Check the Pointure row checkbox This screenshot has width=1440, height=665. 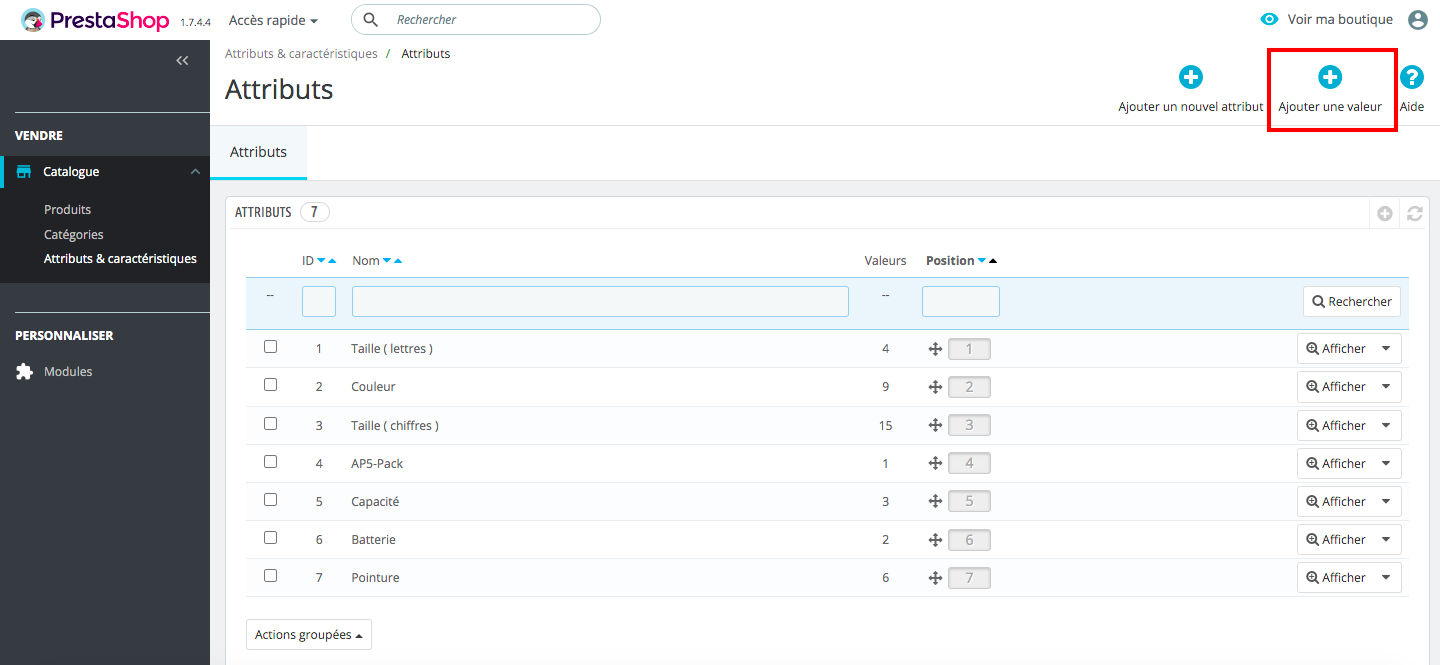(270, 575)
